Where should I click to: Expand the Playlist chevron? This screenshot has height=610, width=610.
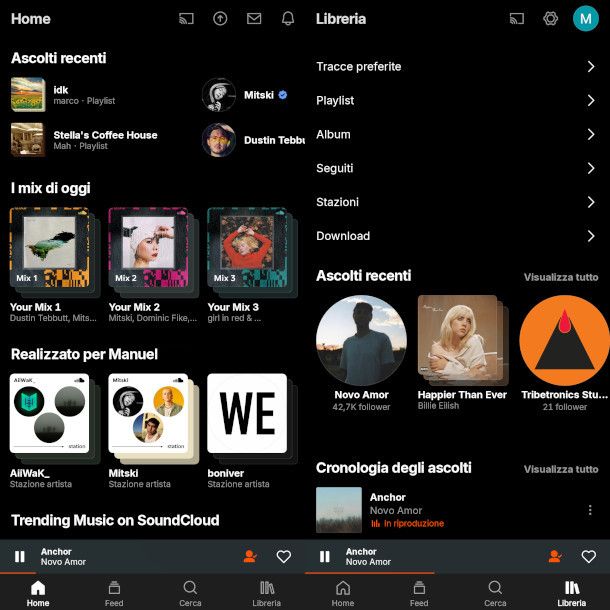click(591, 100)
